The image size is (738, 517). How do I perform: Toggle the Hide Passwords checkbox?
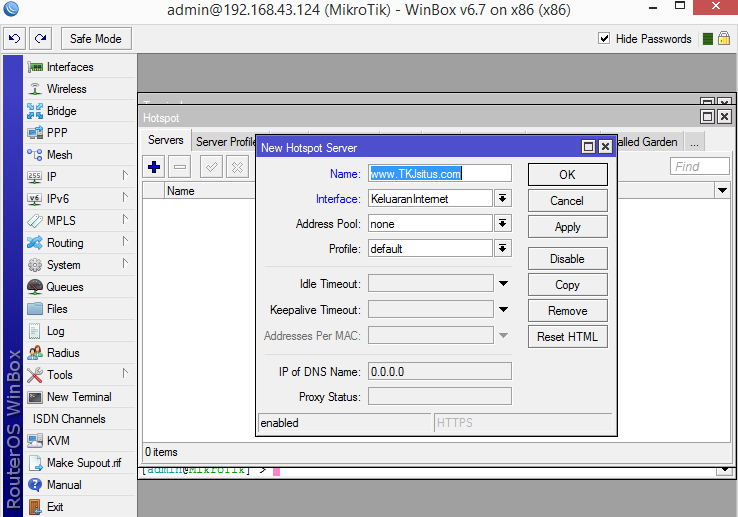point(604,38)
